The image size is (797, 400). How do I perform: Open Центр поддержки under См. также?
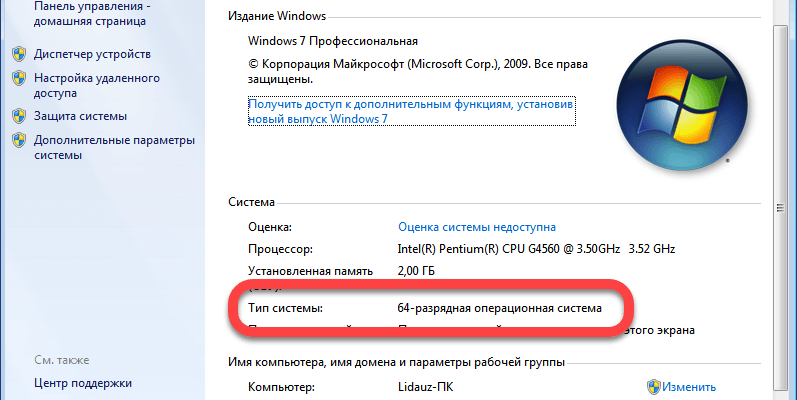coord(83,383)
